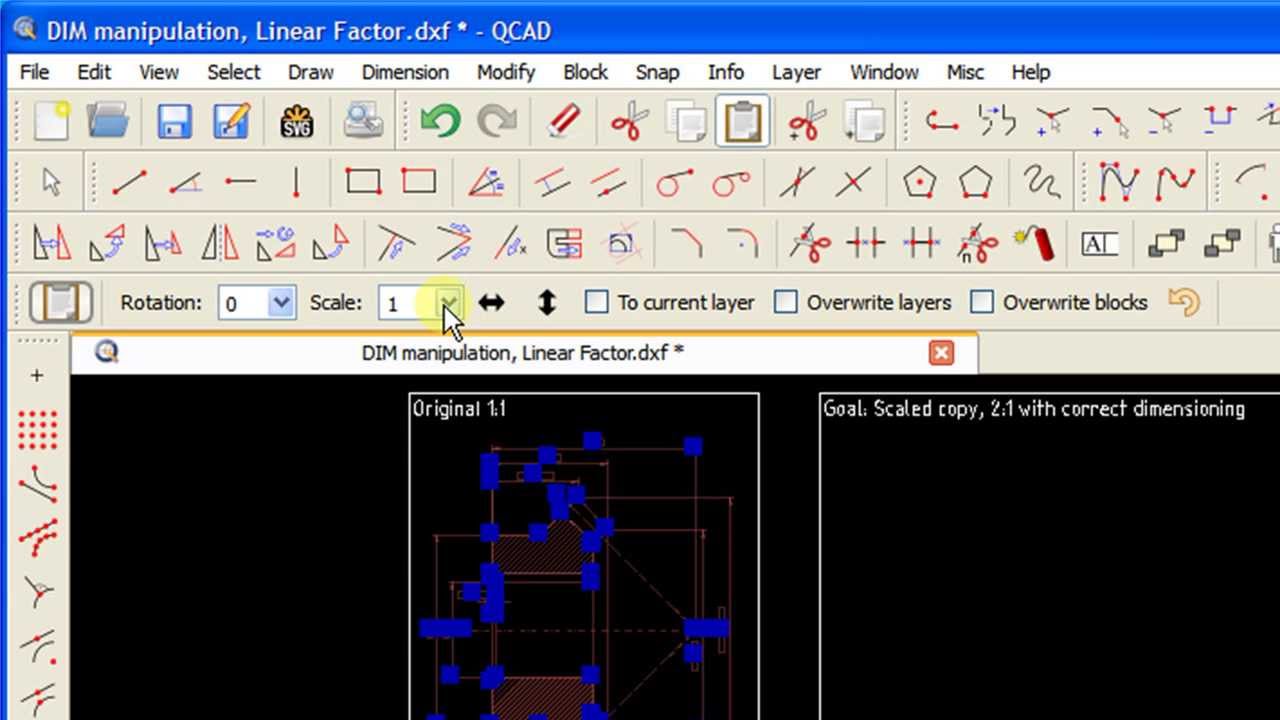The width and height of the screenshot is (1280, 720).
Task: Click the Open file folder icon
Action: click(107, 121)
